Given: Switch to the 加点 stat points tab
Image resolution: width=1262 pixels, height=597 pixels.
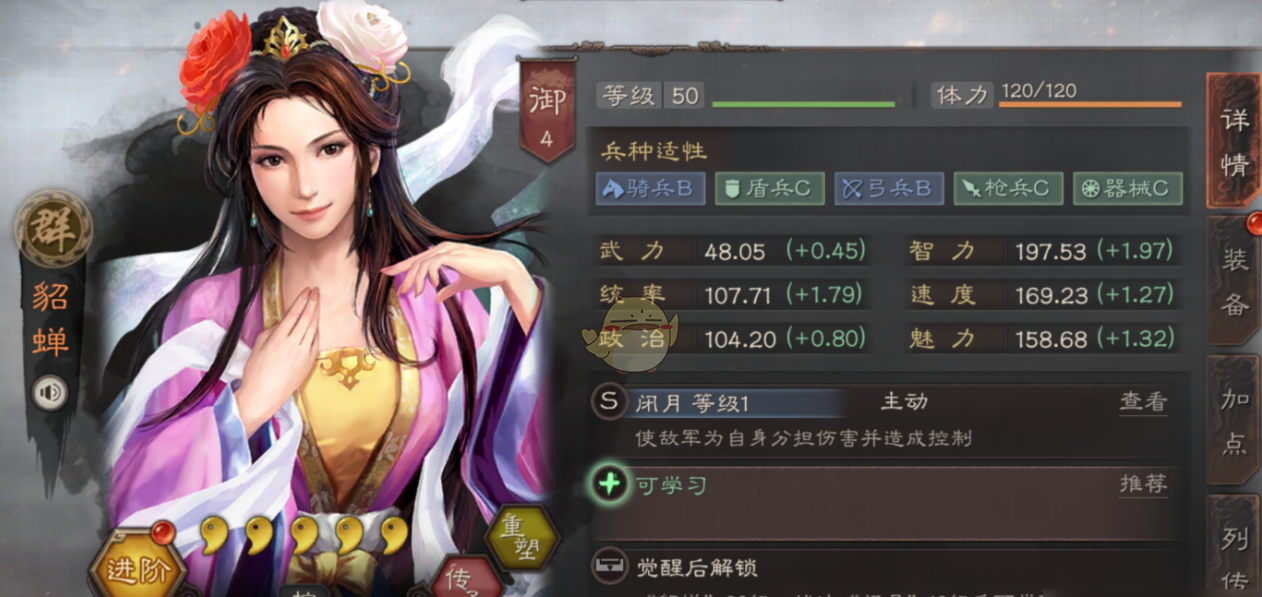Looking at the screenshot, I should (1234, 419).
